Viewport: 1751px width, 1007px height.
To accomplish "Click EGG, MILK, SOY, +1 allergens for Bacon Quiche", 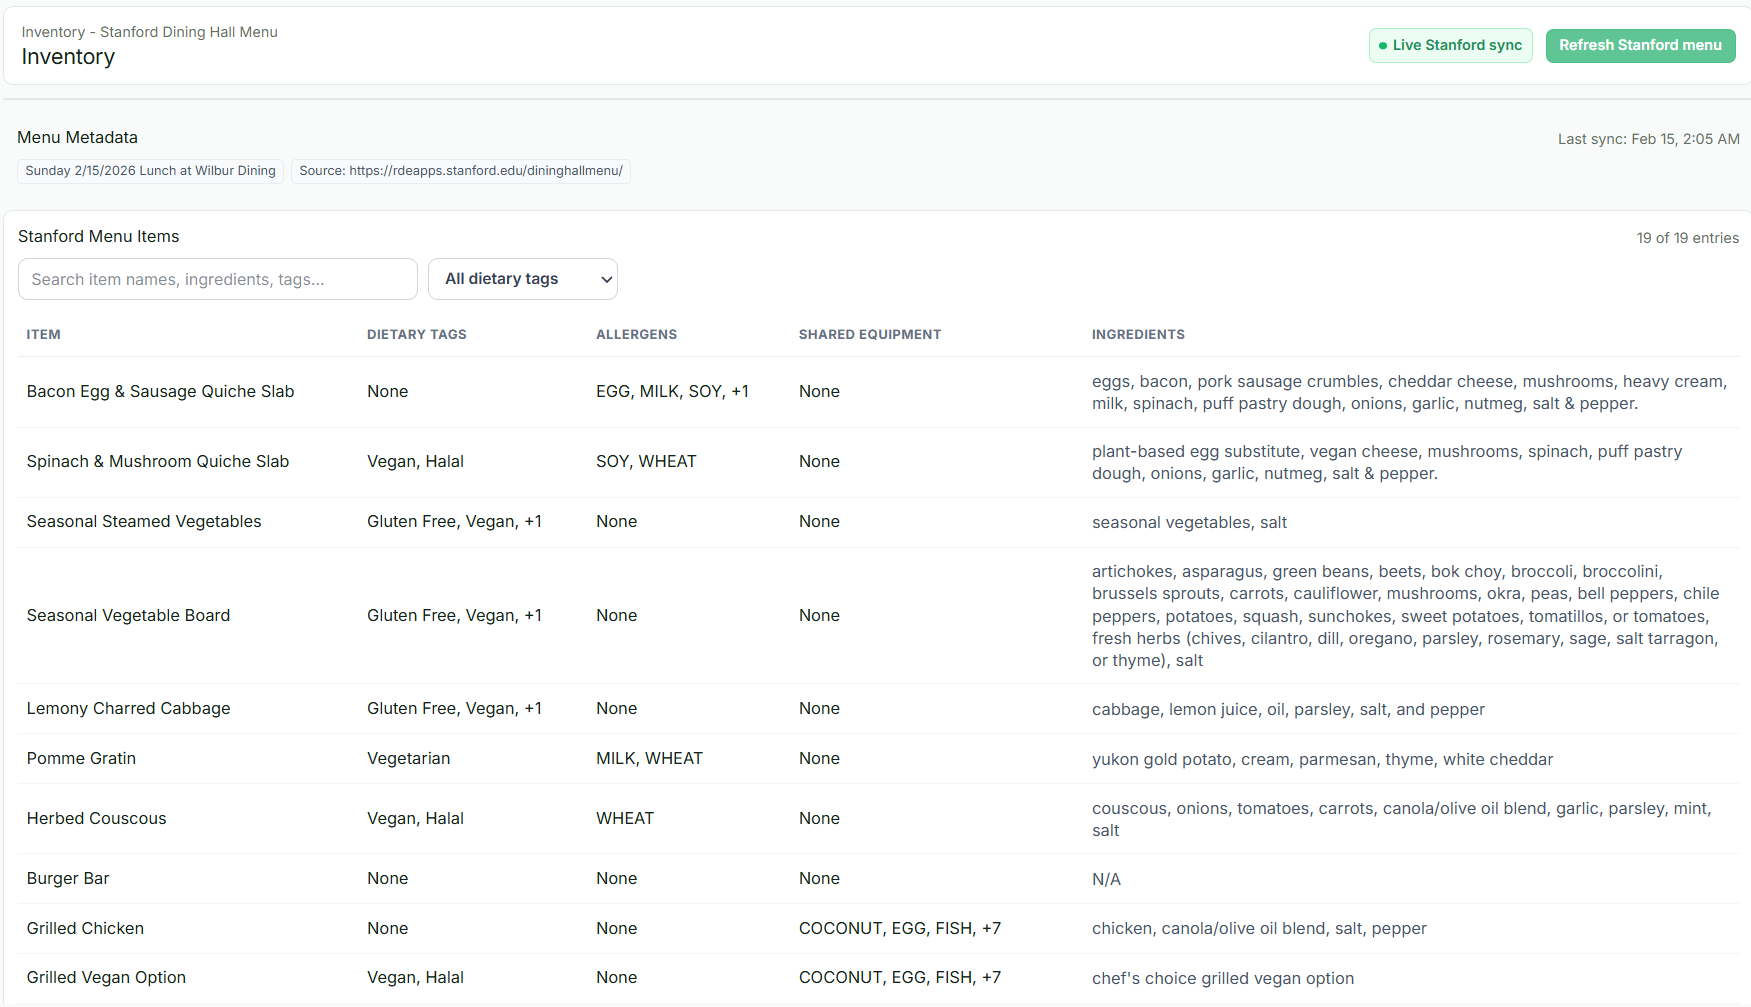I will [673, 391].
